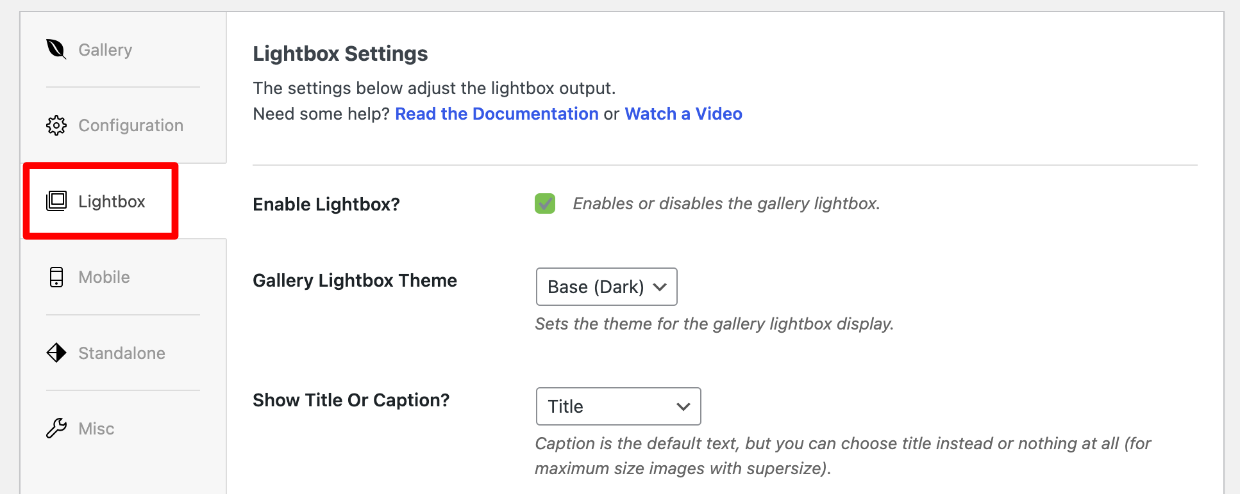Open the Show Title Or Caption dropdown
Screen dimensions: 1240x494
(x=618, y=406)
